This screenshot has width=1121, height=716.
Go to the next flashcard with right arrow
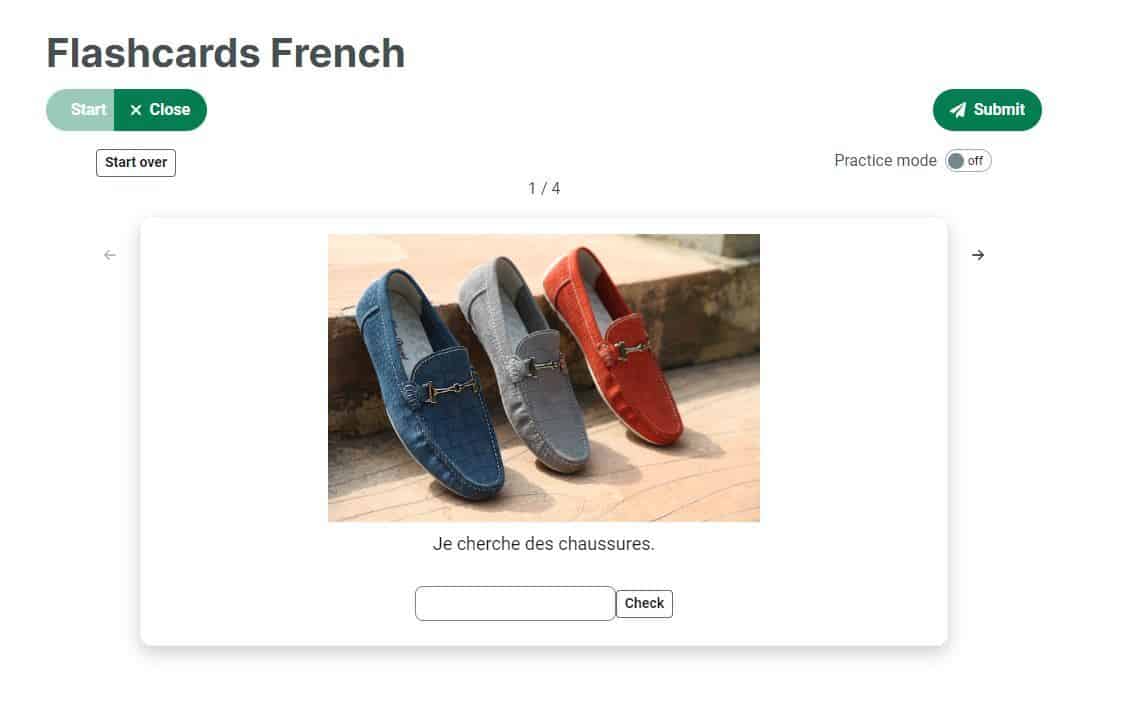pyautogui.click(x=977, y=255)
